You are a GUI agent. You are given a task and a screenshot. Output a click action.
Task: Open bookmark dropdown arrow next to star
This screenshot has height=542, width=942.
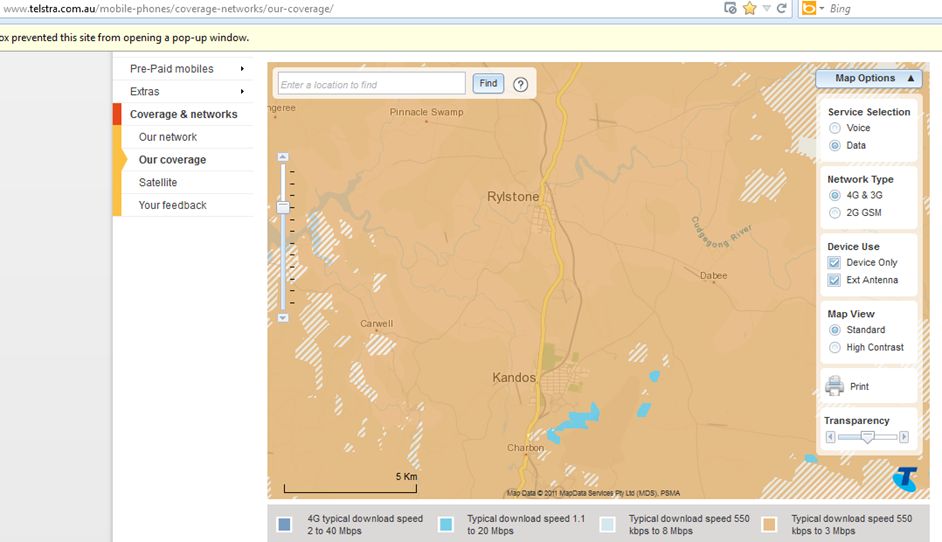(767, 8)
